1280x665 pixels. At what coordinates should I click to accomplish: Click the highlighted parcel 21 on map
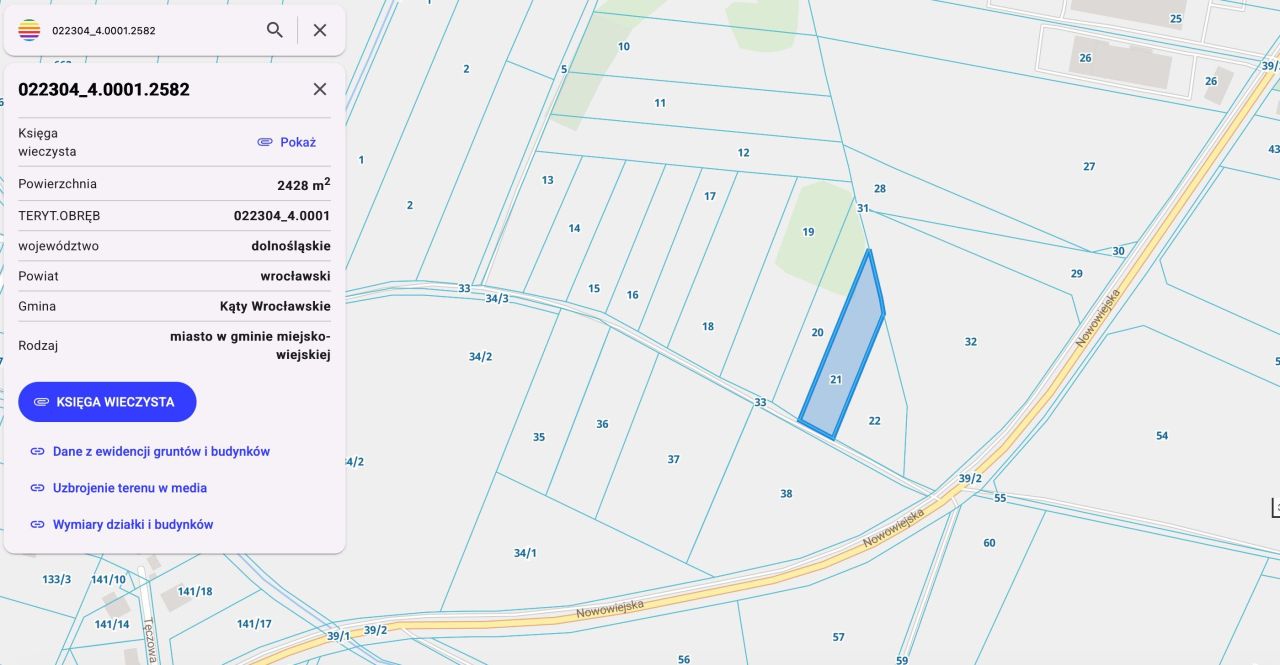(836, 380)
